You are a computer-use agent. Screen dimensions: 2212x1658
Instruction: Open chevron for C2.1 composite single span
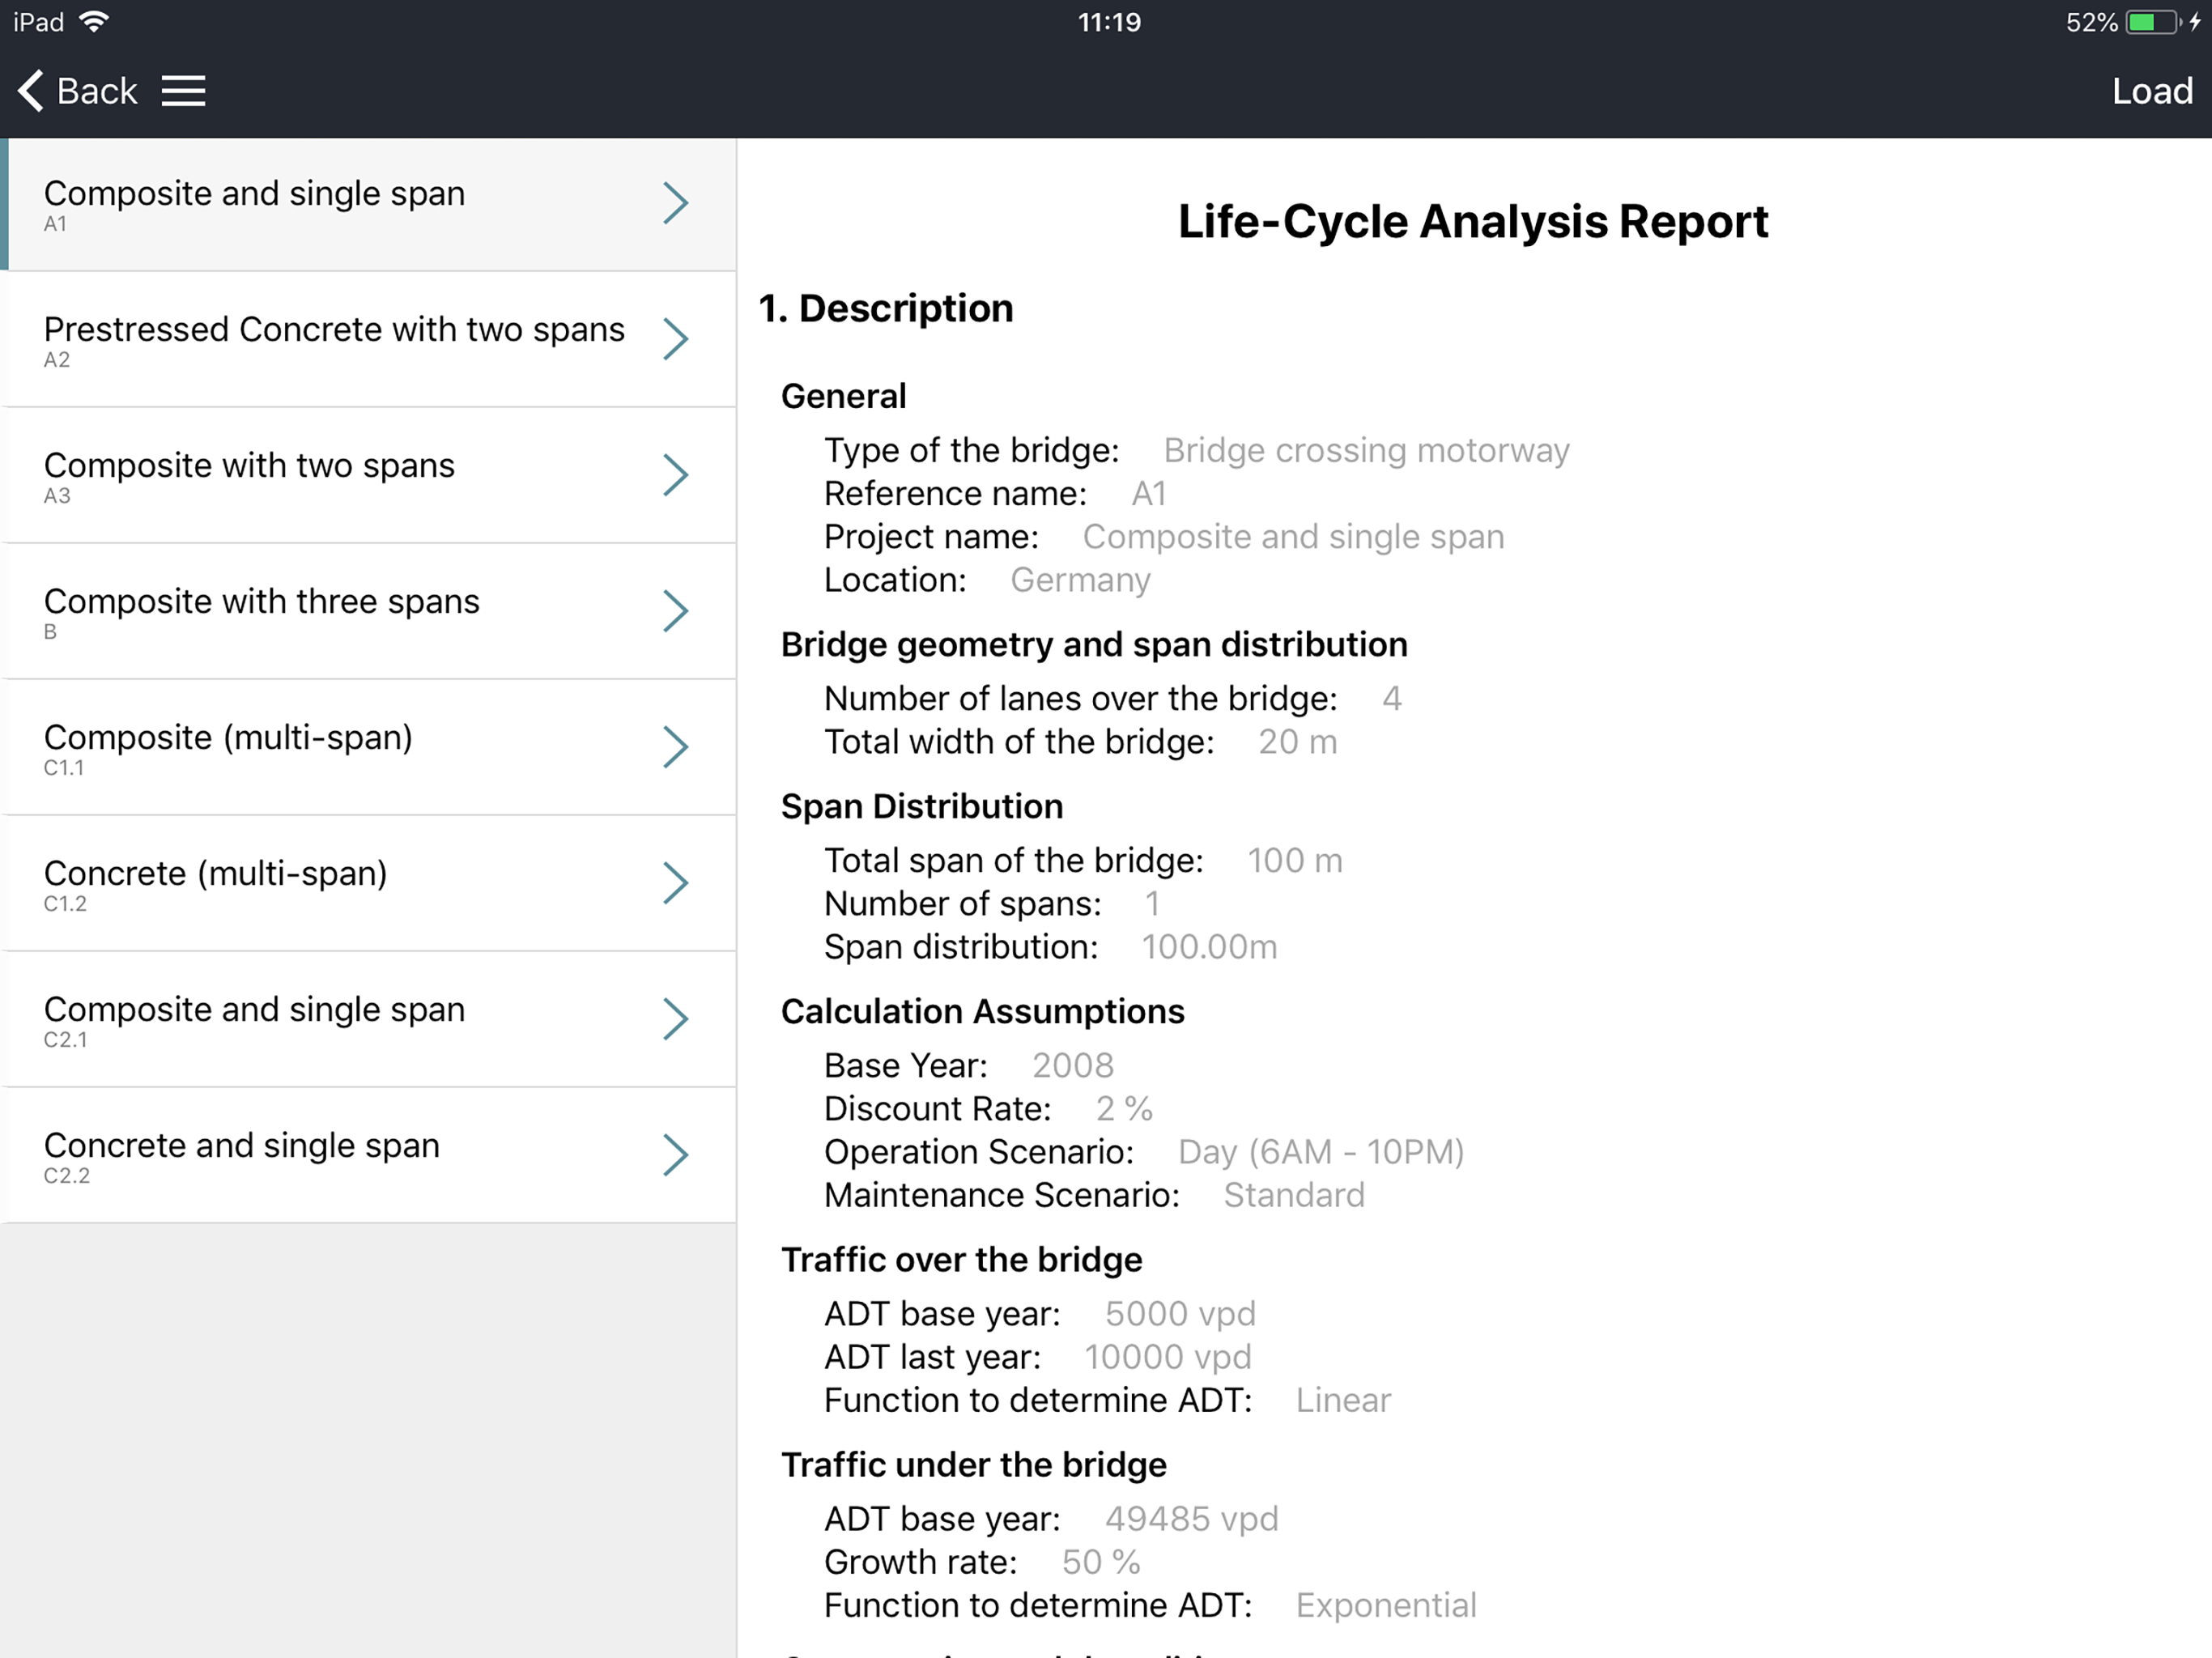(x=676, y=1019)
